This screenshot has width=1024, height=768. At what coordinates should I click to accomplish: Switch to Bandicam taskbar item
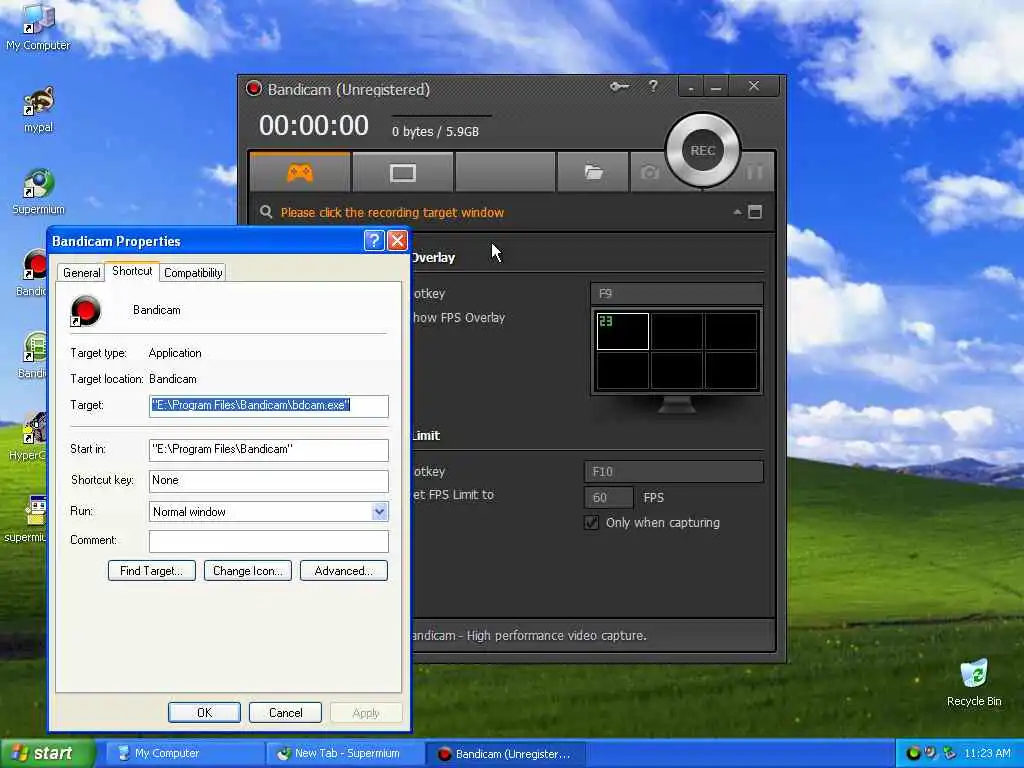(505, 754)
